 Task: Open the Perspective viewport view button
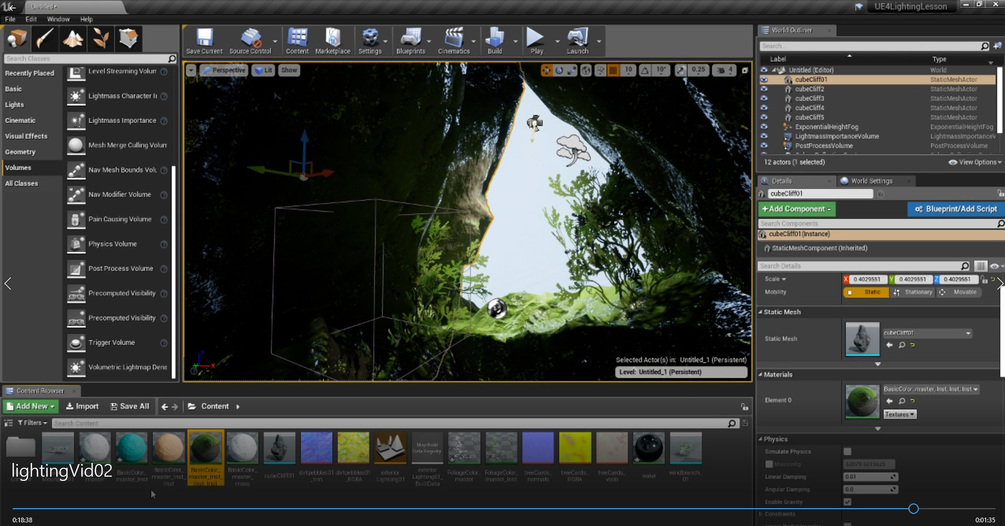click(x=224, y=70)
